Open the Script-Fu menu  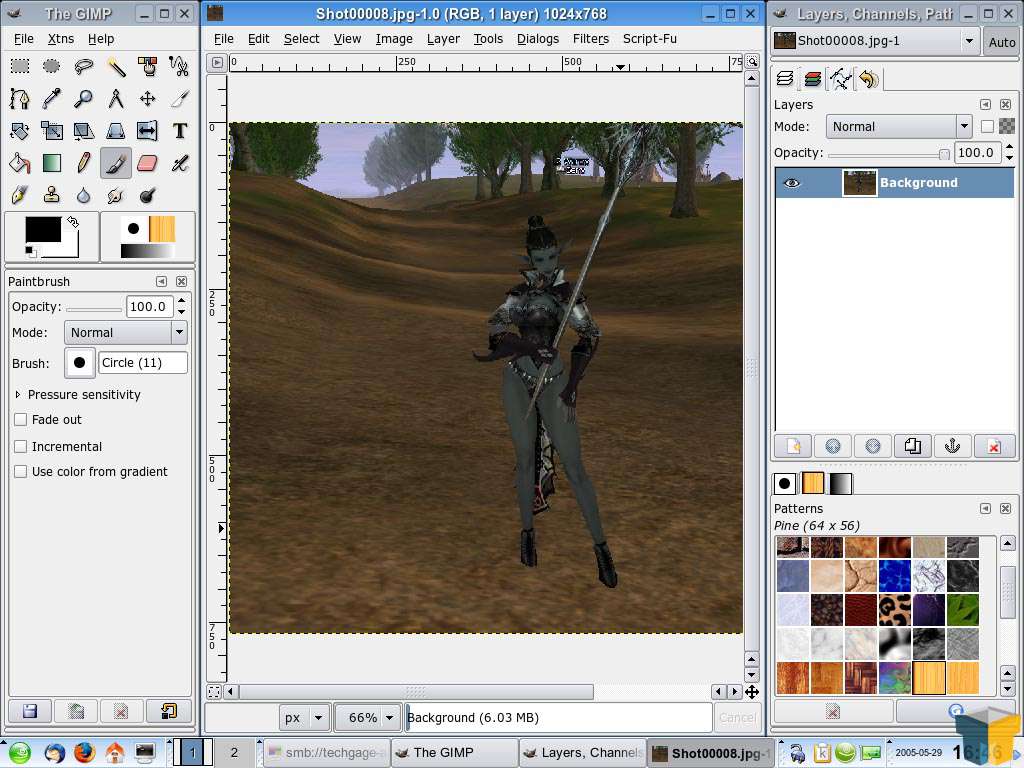point(649,39)
